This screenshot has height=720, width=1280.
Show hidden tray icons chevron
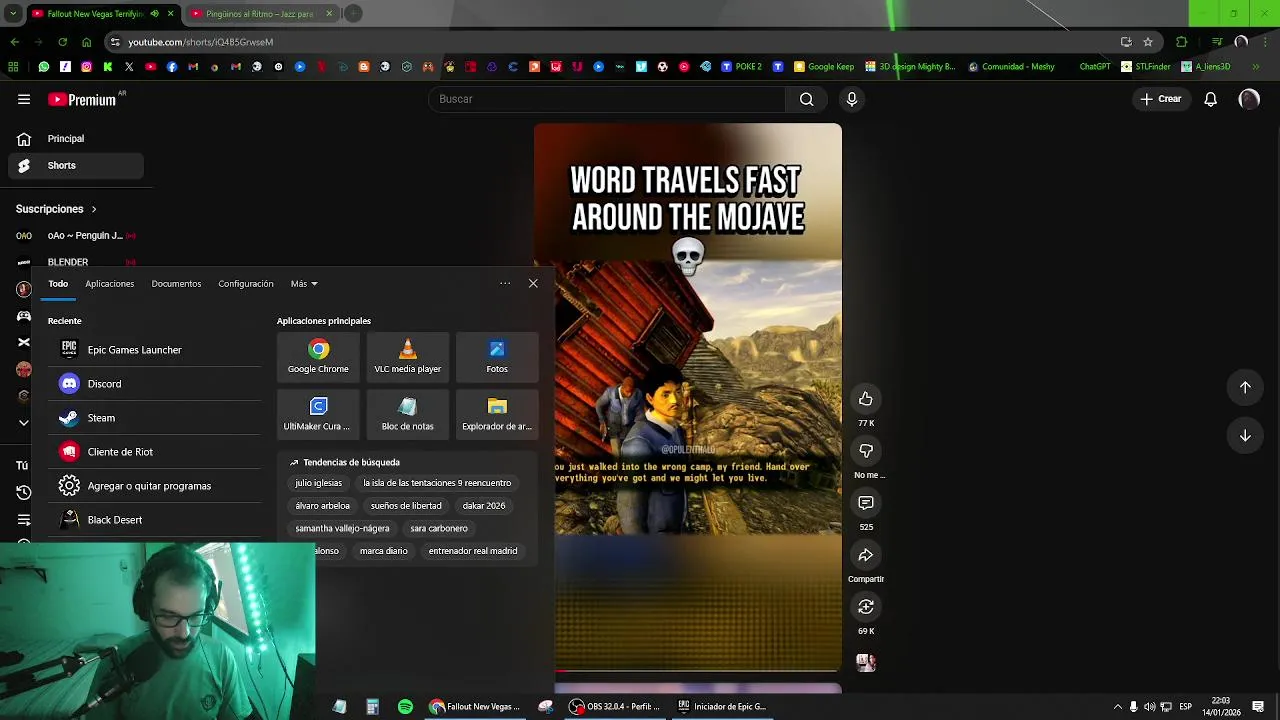(1118, 707)
